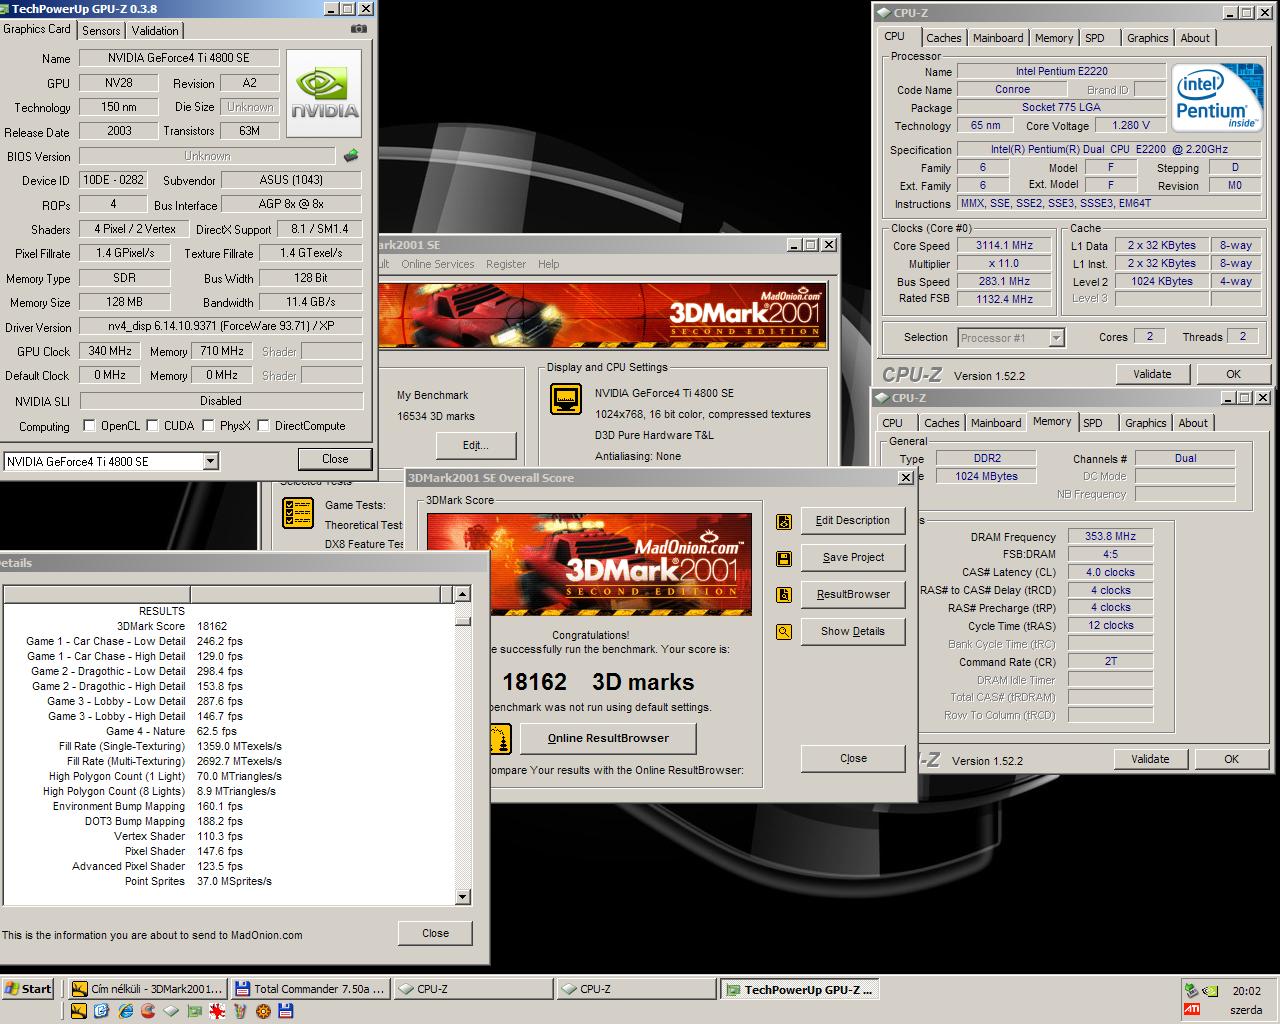This screenshot has height=1024, width=1280.
Task: Click the NVIDIA tray icon
Action: [x=1210, y=990]
